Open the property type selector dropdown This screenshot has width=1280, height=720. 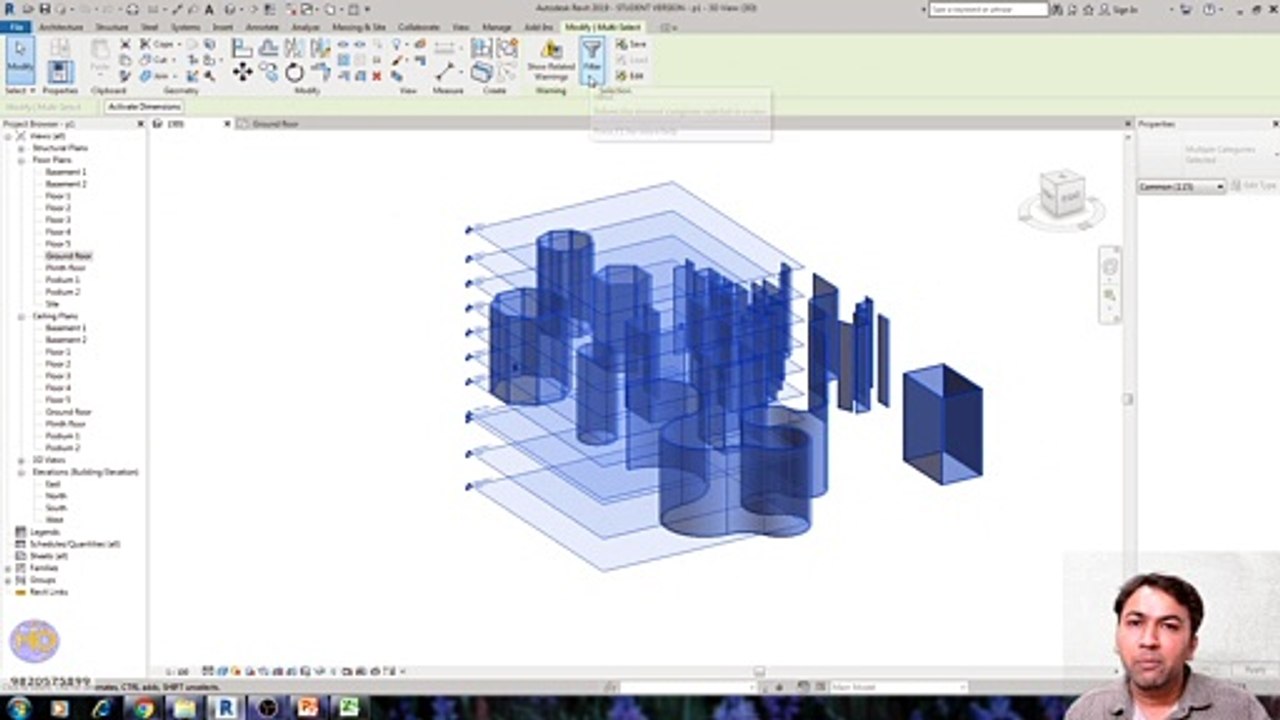(1181, 187)
